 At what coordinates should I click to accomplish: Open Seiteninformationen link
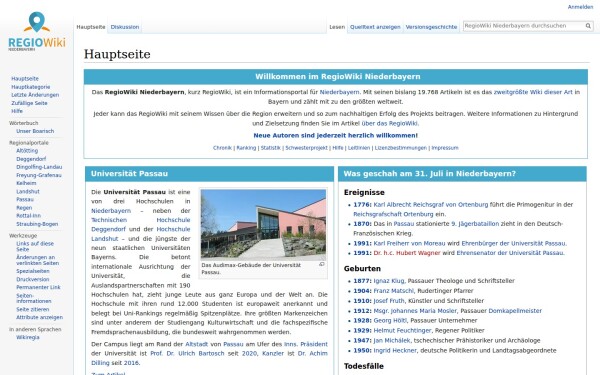tap(34, 298)
